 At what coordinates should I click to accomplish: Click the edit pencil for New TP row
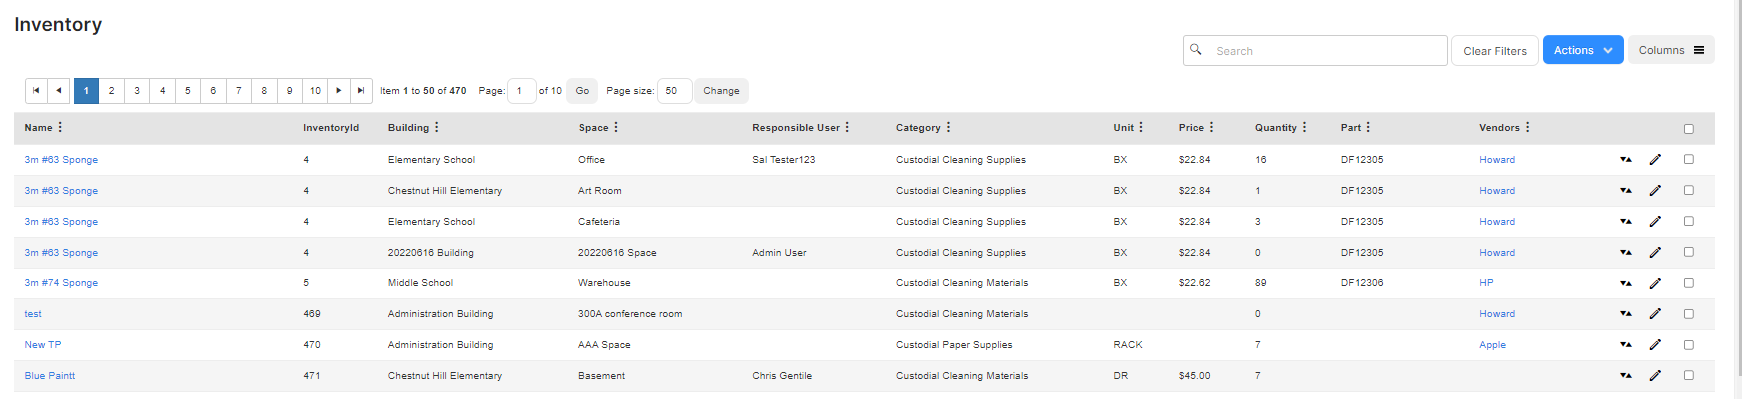click(x=1655, y=345)
